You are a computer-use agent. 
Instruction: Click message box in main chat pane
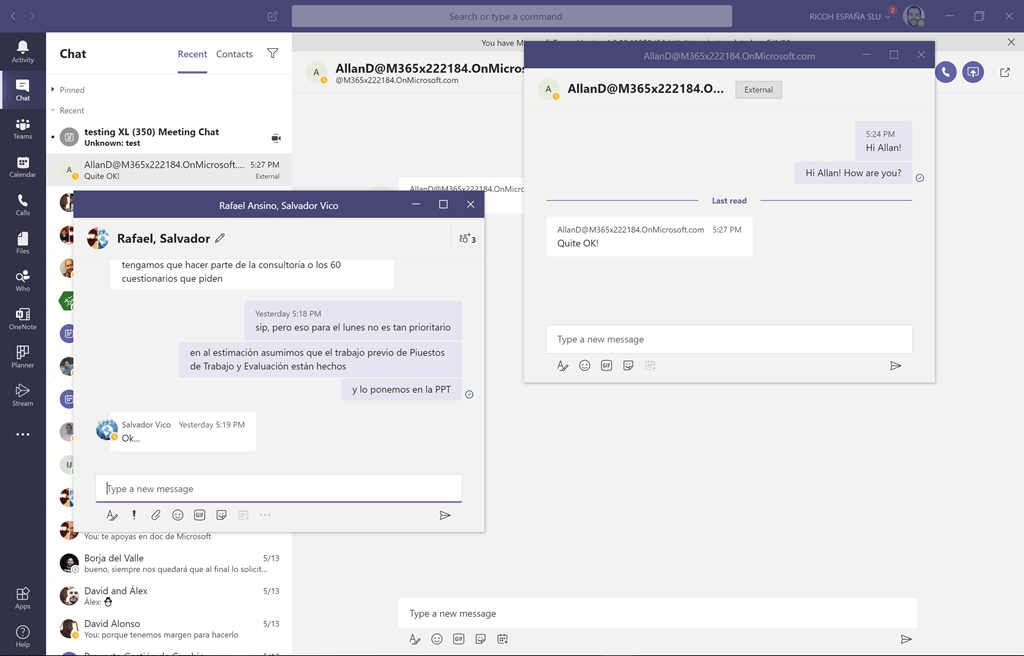658,614
